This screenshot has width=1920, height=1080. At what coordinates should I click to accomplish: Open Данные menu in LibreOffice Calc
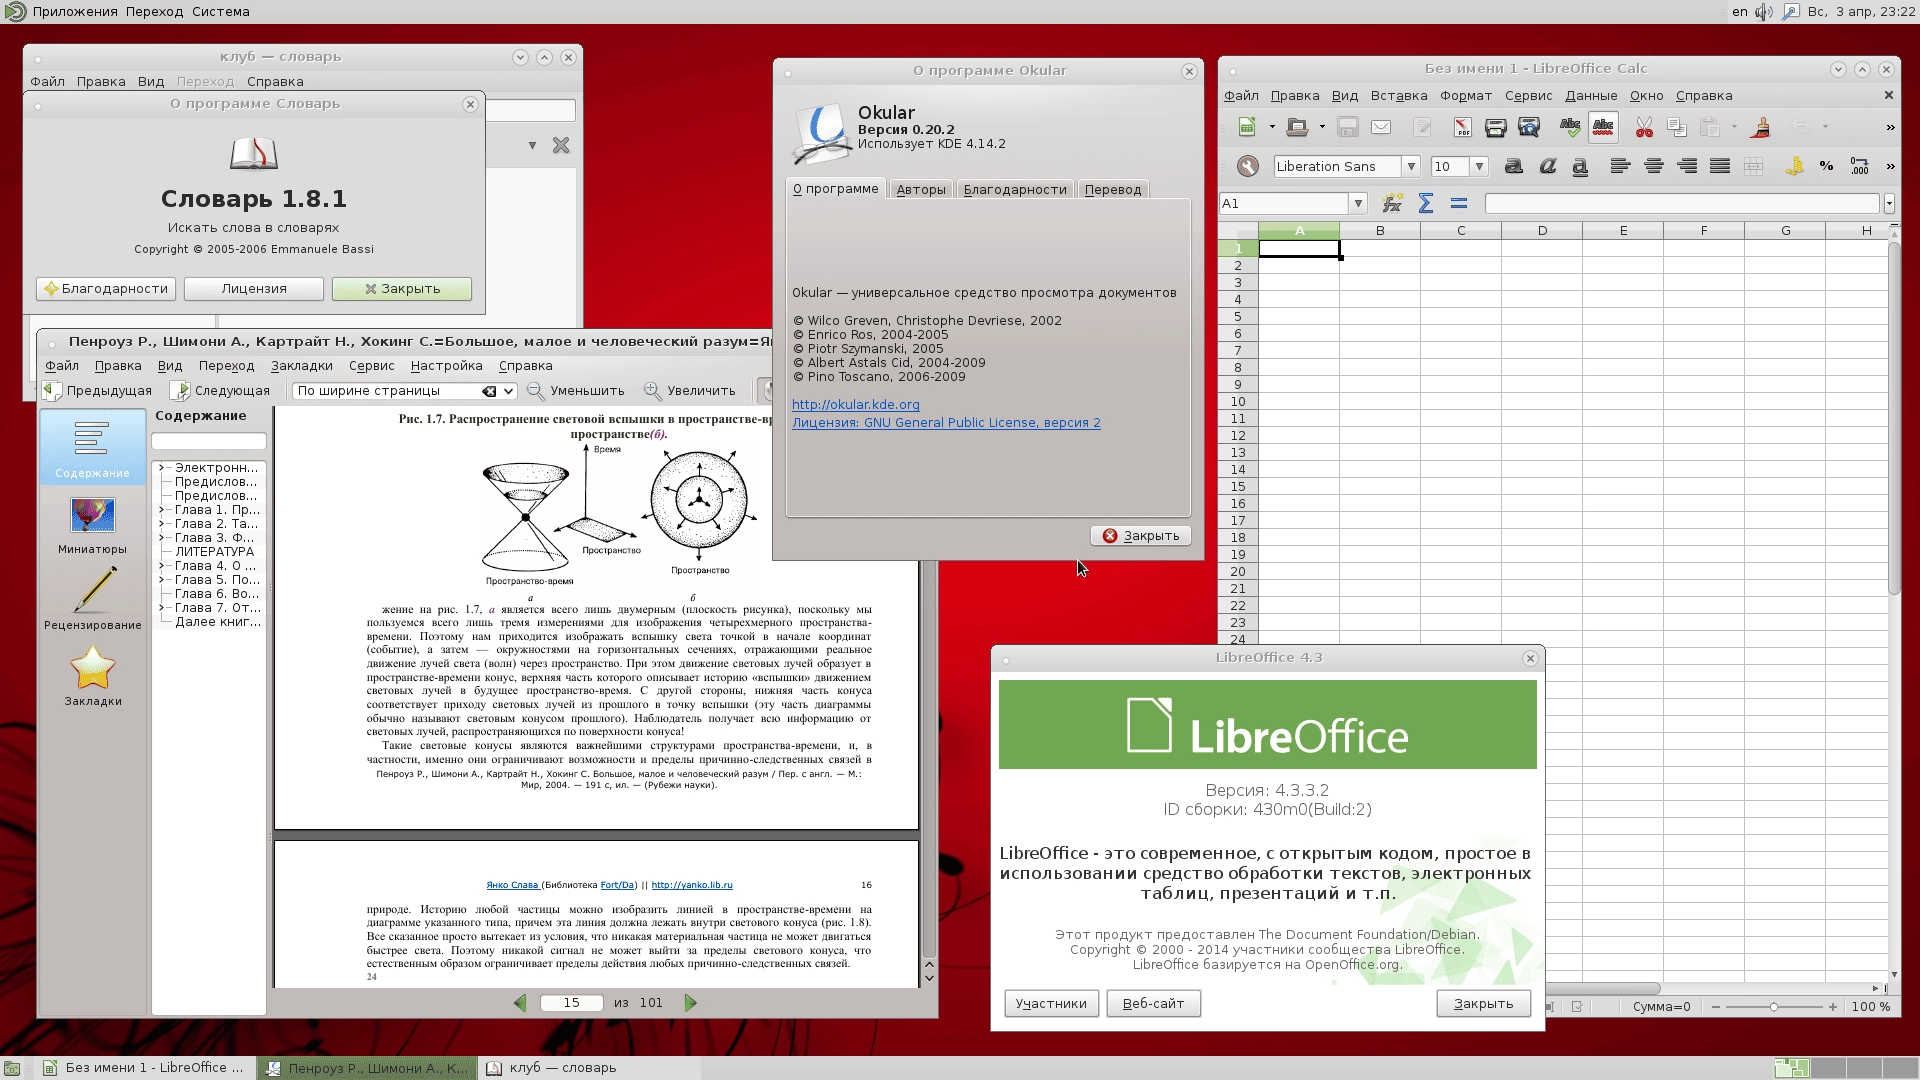coord(1591,96)
